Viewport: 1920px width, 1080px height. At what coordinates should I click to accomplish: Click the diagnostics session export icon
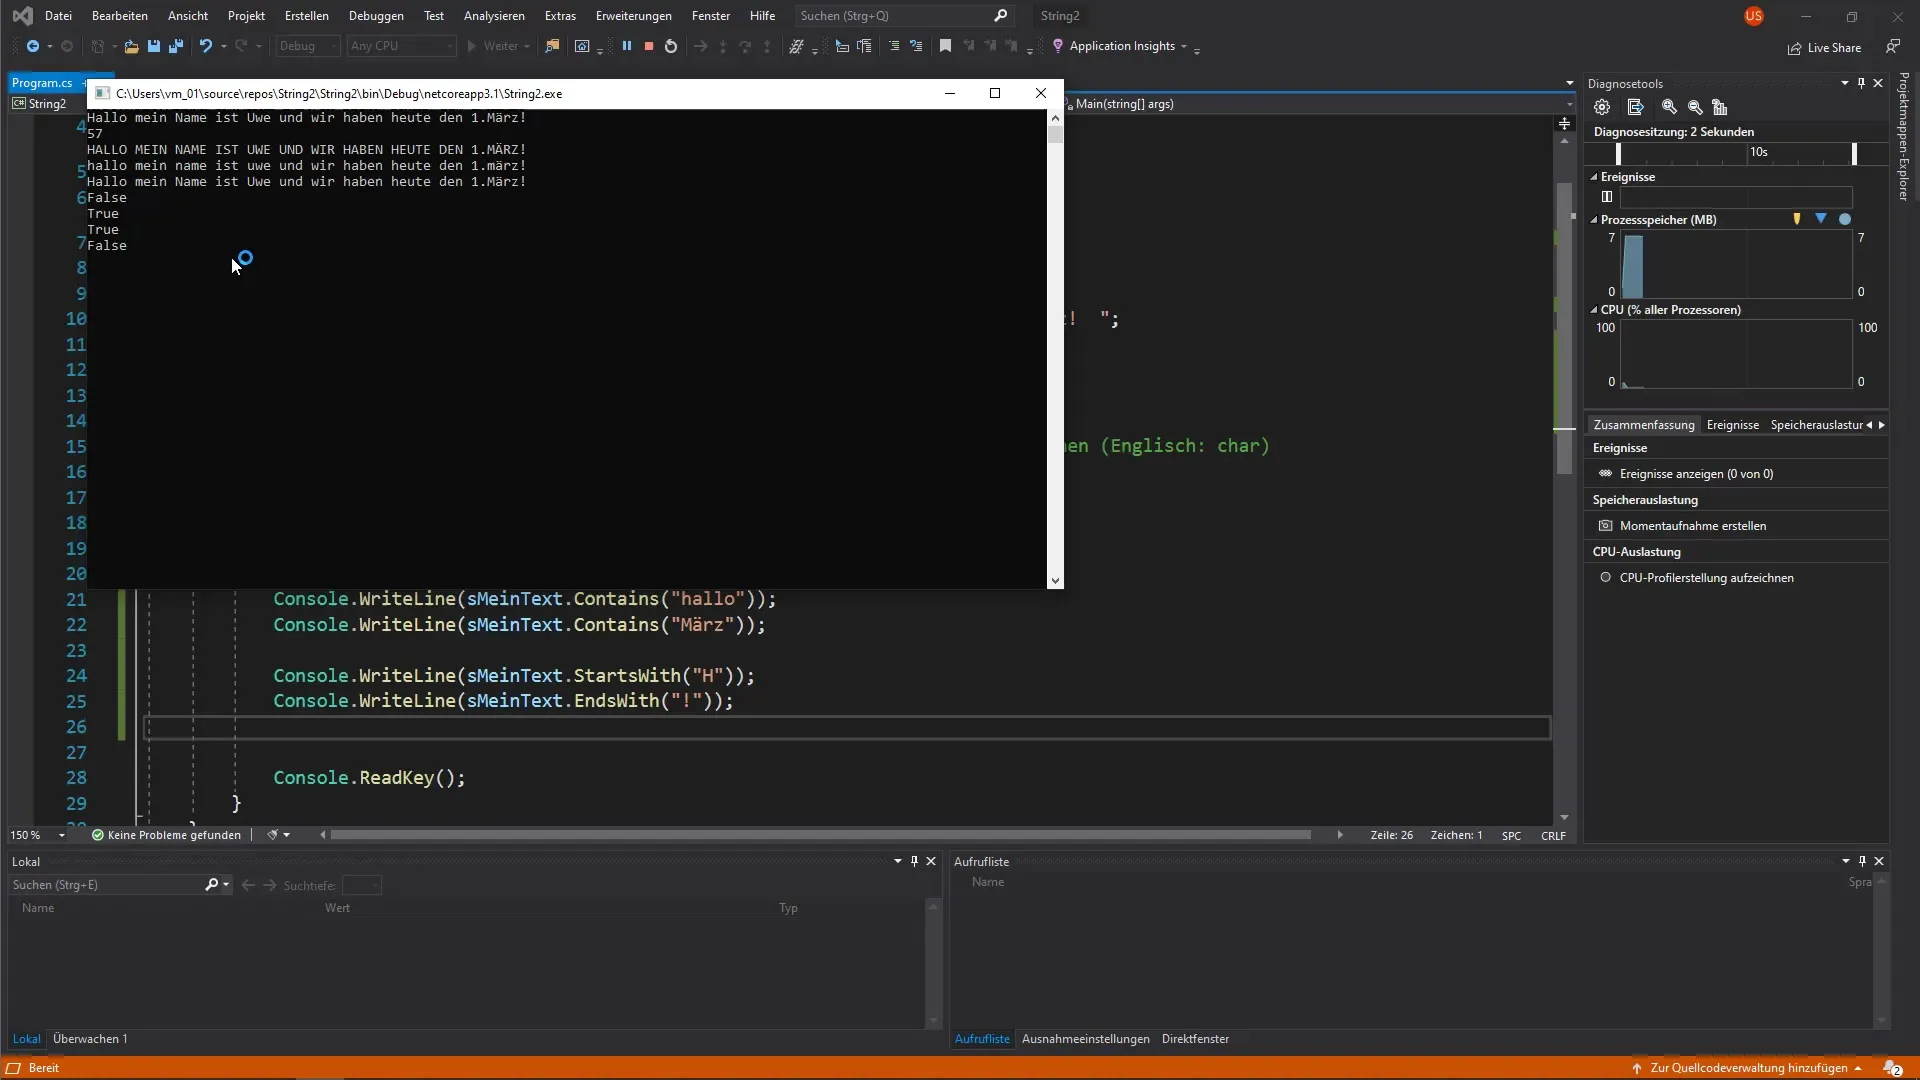(x=1636, y=107)
